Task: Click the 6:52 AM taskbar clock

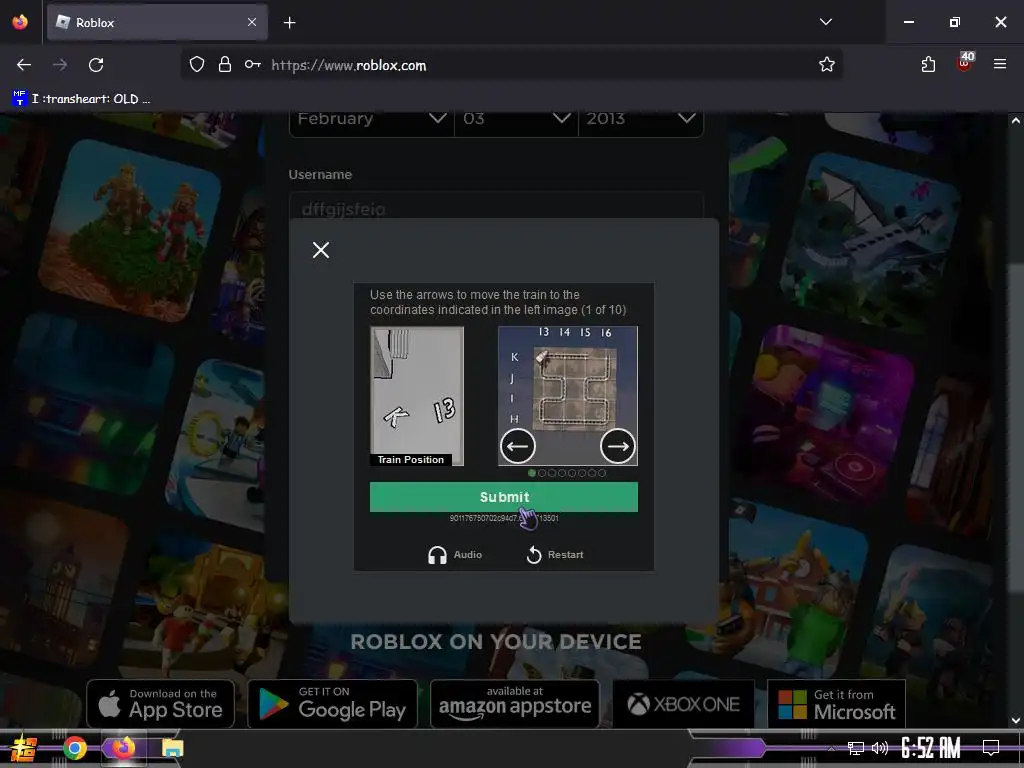Action: 931,748
